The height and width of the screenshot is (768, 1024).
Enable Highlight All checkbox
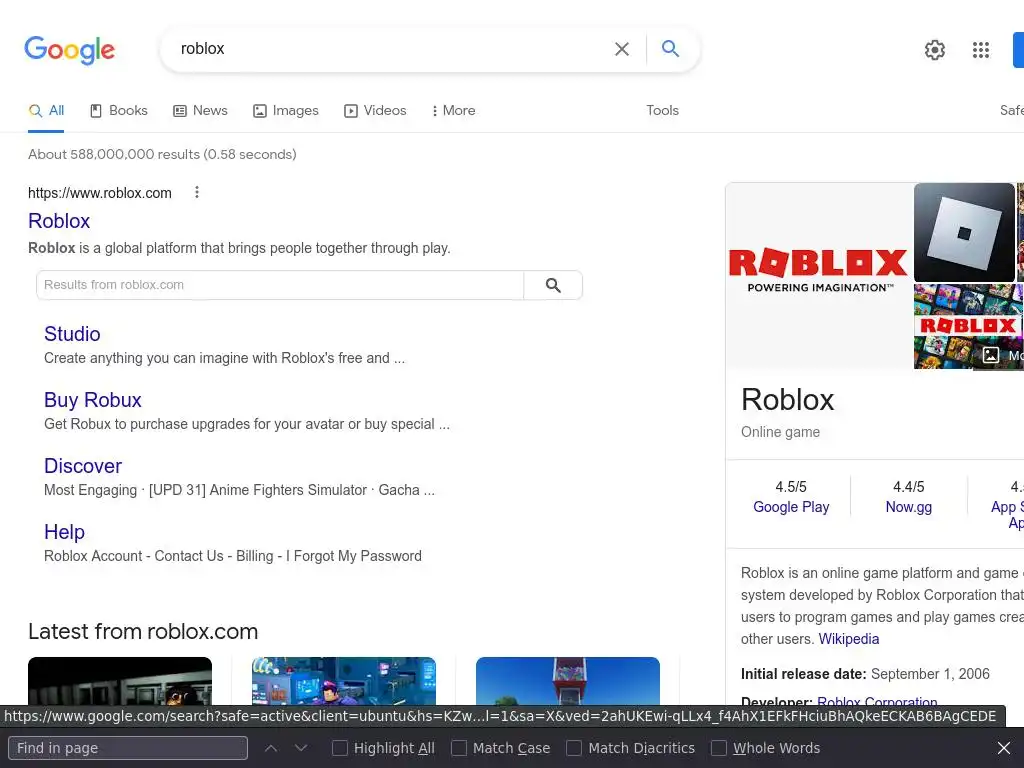[340, 748]
